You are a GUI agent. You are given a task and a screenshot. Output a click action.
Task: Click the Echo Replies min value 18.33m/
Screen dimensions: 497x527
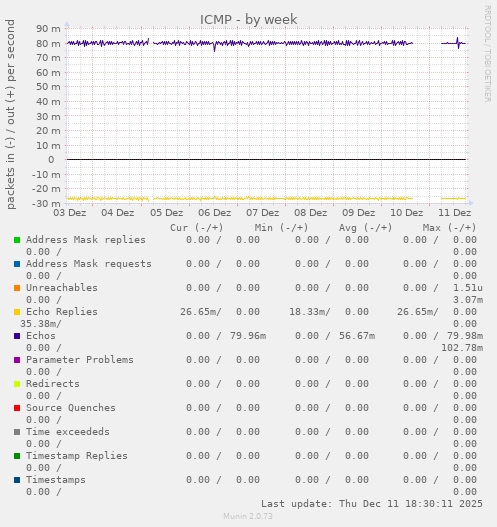(310, 312)
